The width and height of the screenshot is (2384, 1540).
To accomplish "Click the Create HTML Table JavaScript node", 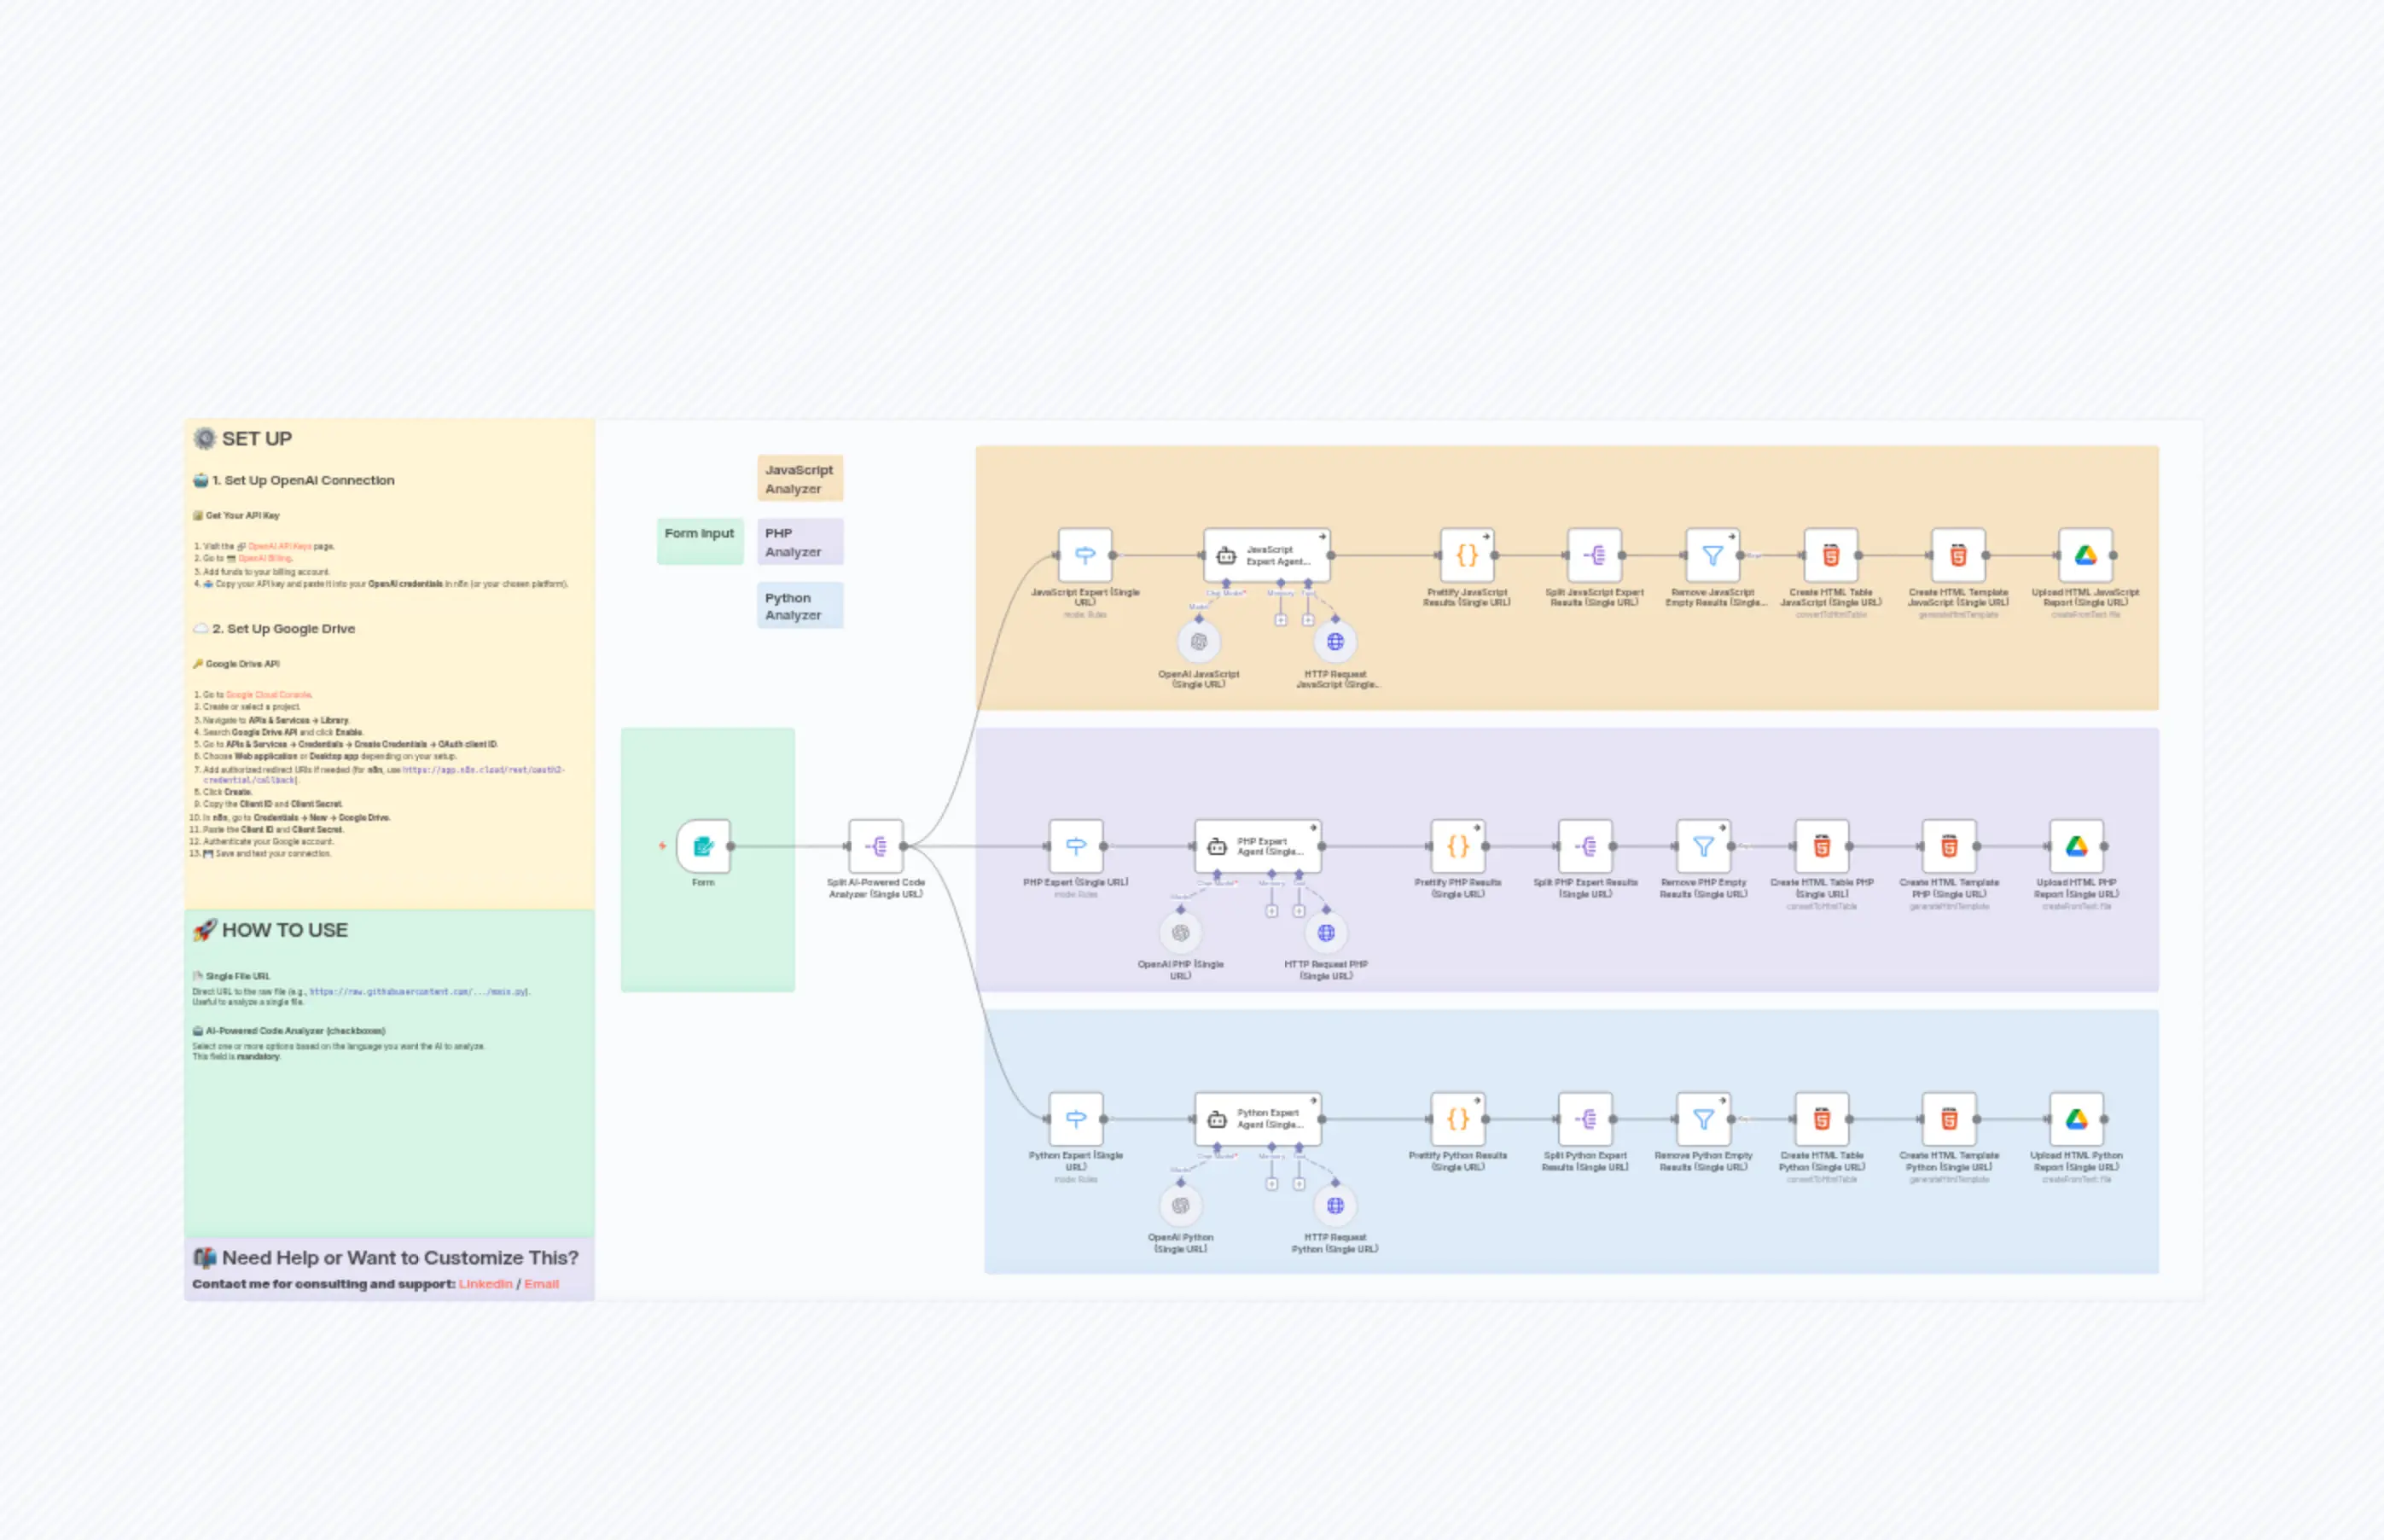I will pos(1831,555).
